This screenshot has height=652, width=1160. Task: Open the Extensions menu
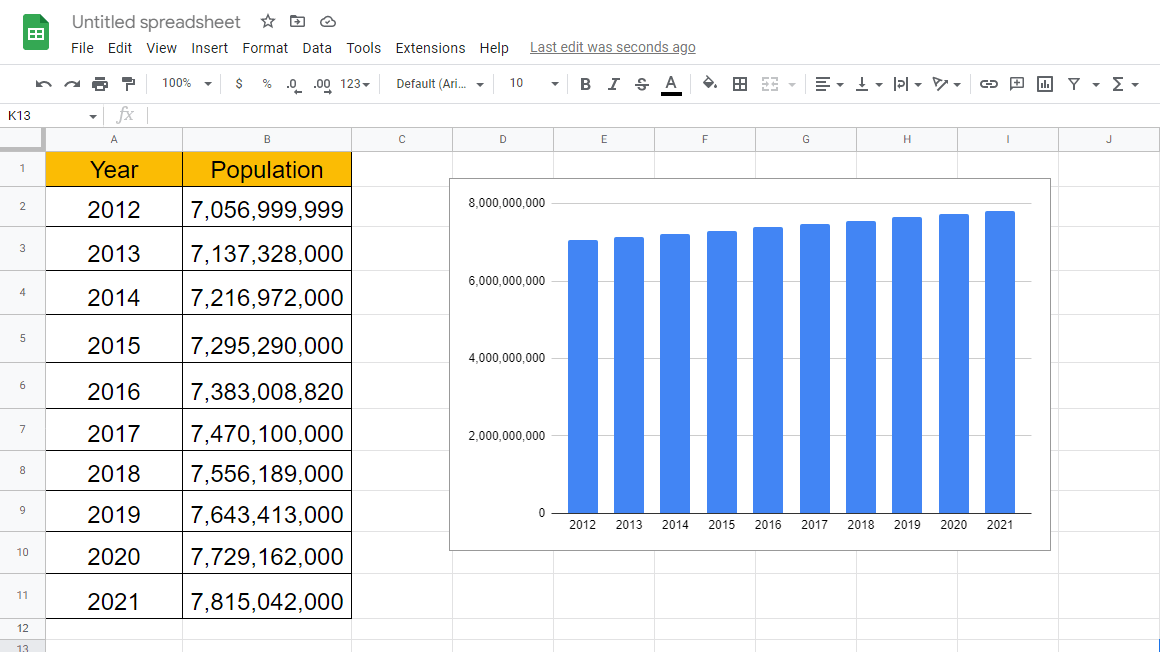pyautogui.click(x=430, y=48)
